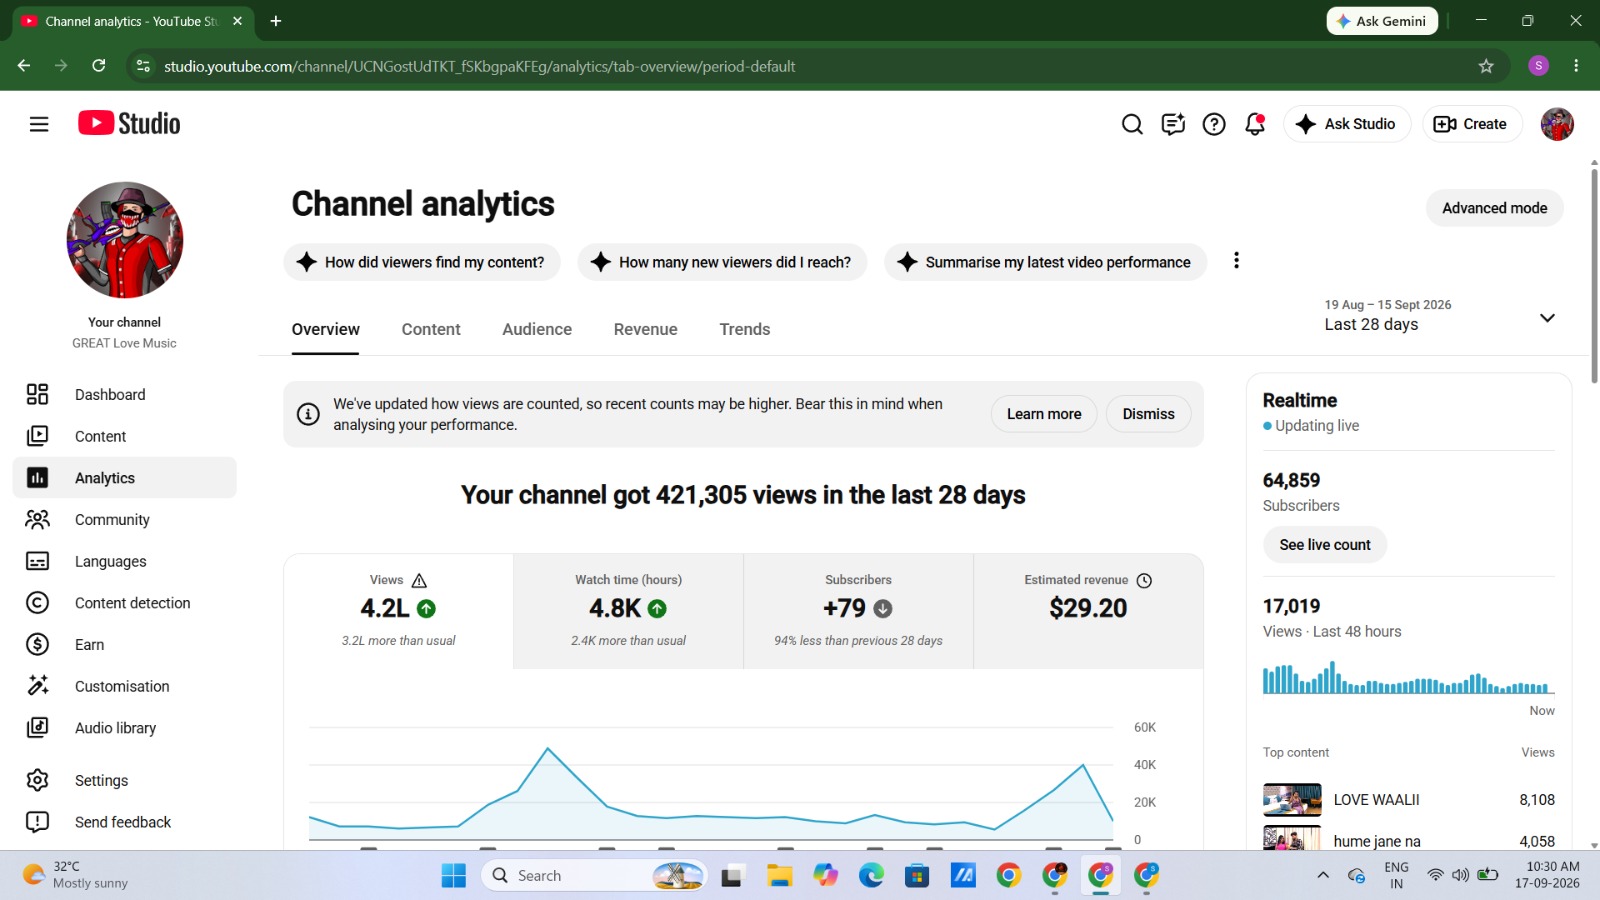The image size is (1600, 900).
Task: Select the Watch time (hours) metric card
Action: (x=629, y=611)
